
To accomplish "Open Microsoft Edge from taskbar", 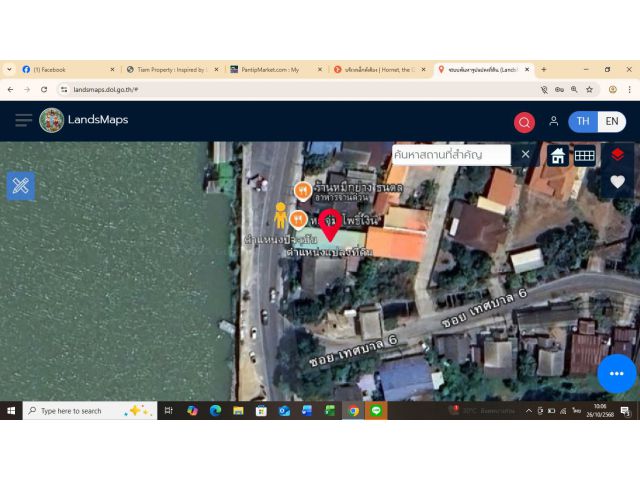I will (215, 411).
